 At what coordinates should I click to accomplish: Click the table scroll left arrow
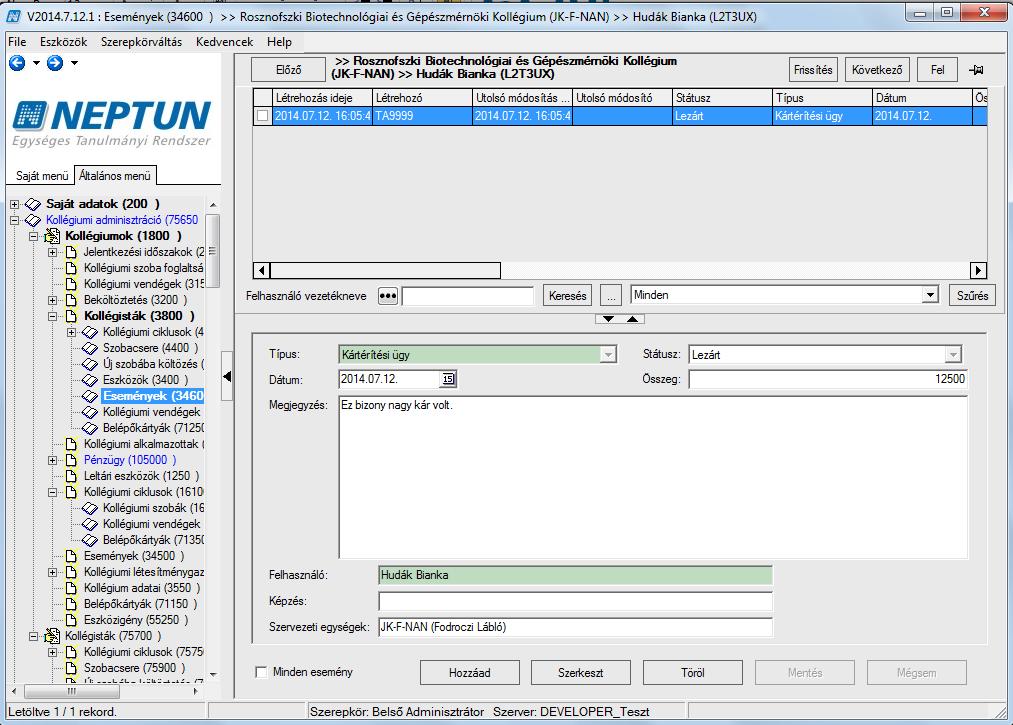[x=261, y=270]
